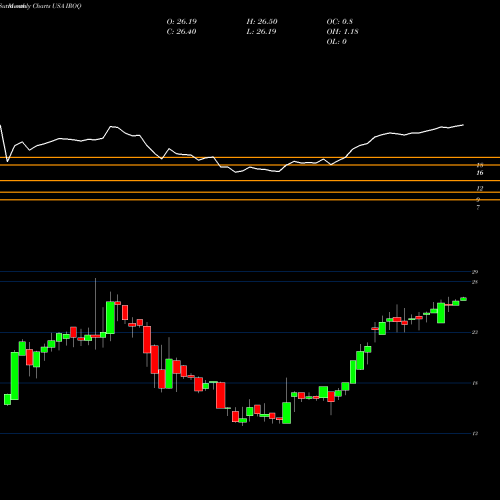
Task: Click the 28 price axis label
Action: (475, 282)
